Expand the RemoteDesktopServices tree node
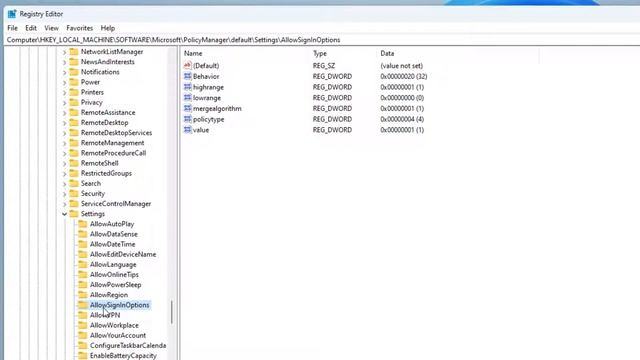The height and width of the screenshot is (360, 640). 64,133
